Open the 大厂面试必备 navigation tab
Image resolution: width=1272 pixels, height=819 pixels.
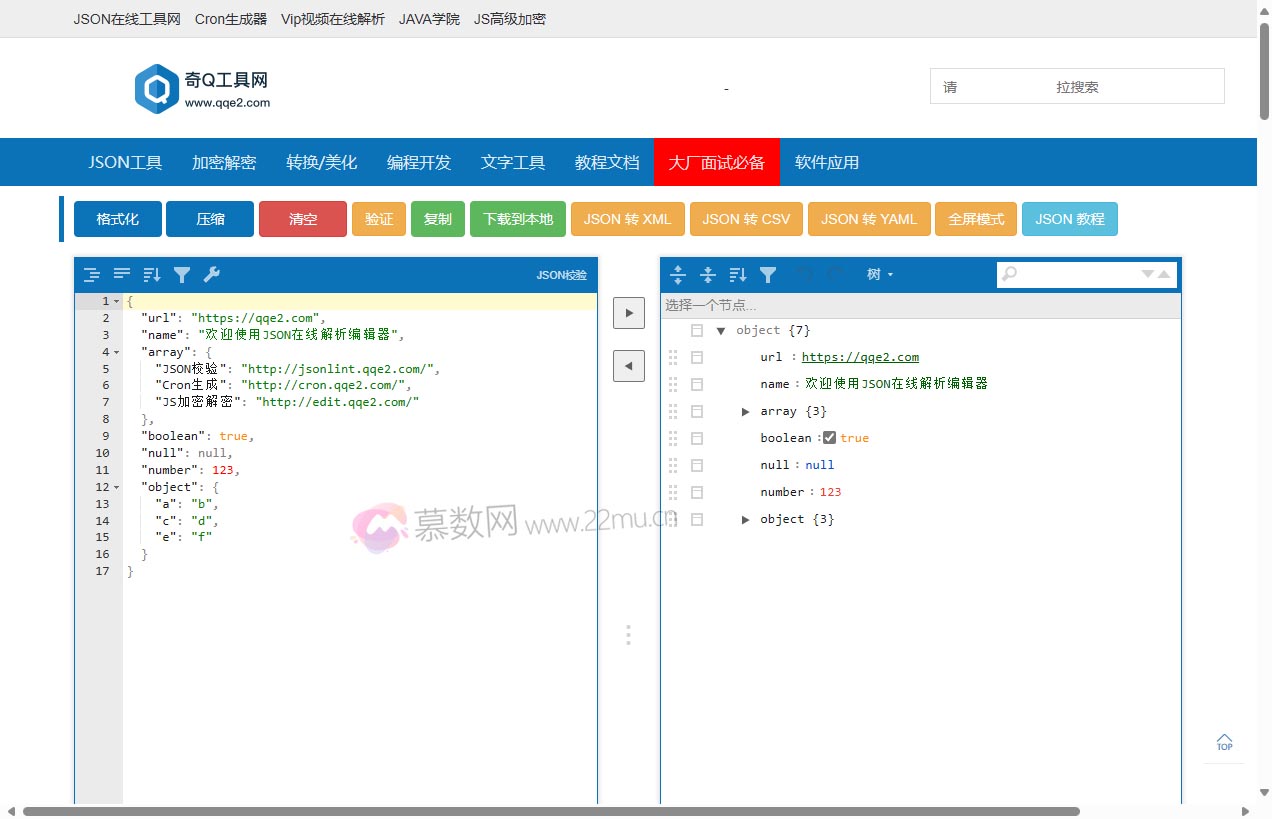tap(716, 162)
